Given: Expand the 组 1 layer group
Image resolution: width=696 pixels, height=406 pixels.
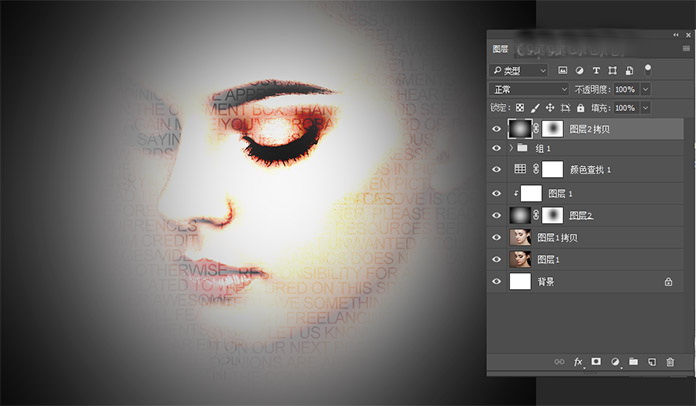Looking at the screenshot, I should [512, 148].
